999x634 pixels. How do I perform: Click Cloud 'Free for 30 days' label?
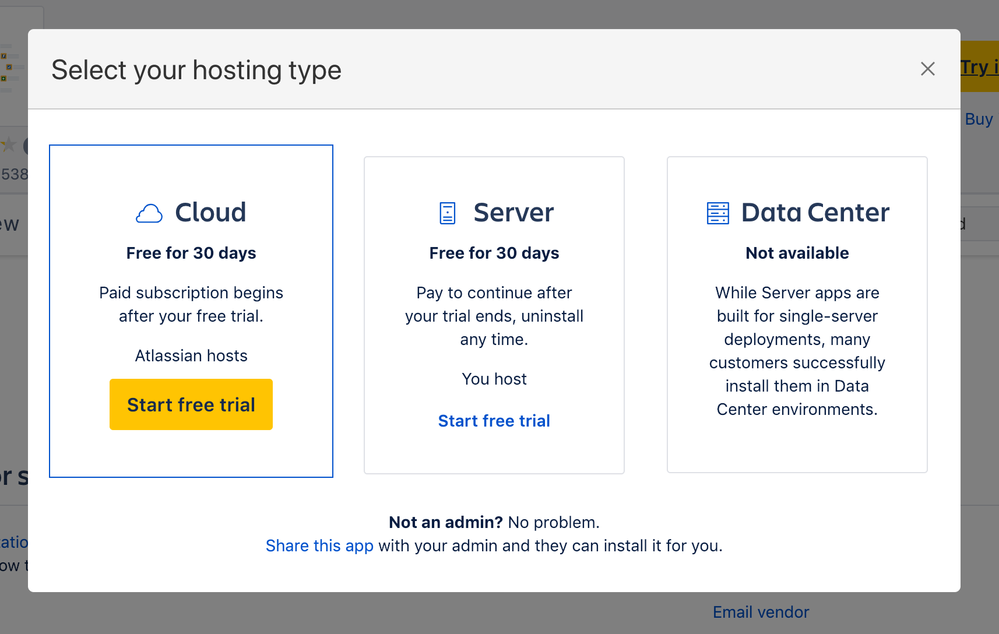191,253
